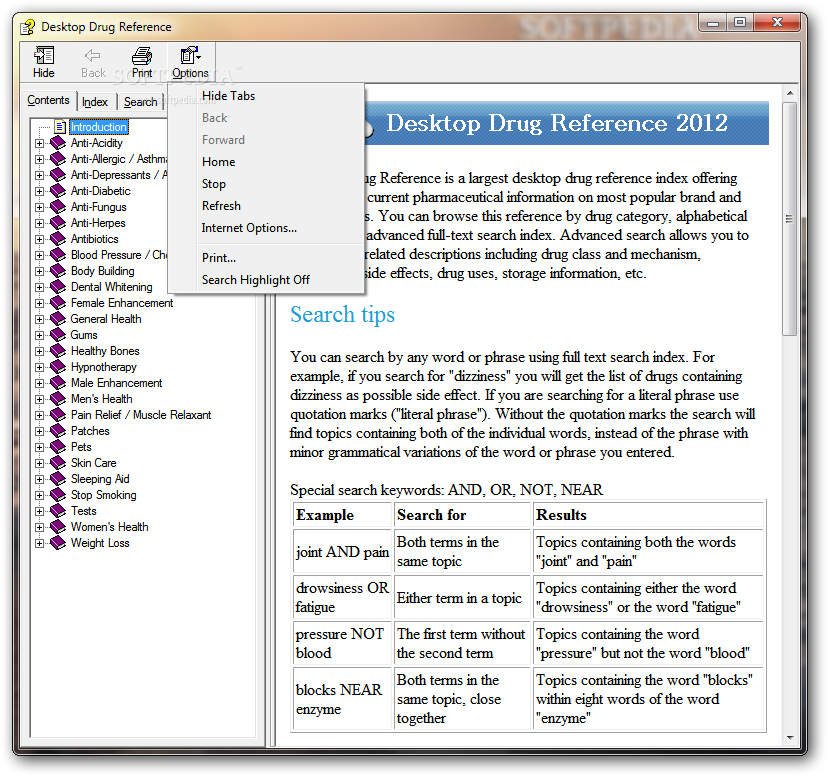Click the Hypnotherapy book icon
The image size is (828, 776).
point(58,367)
